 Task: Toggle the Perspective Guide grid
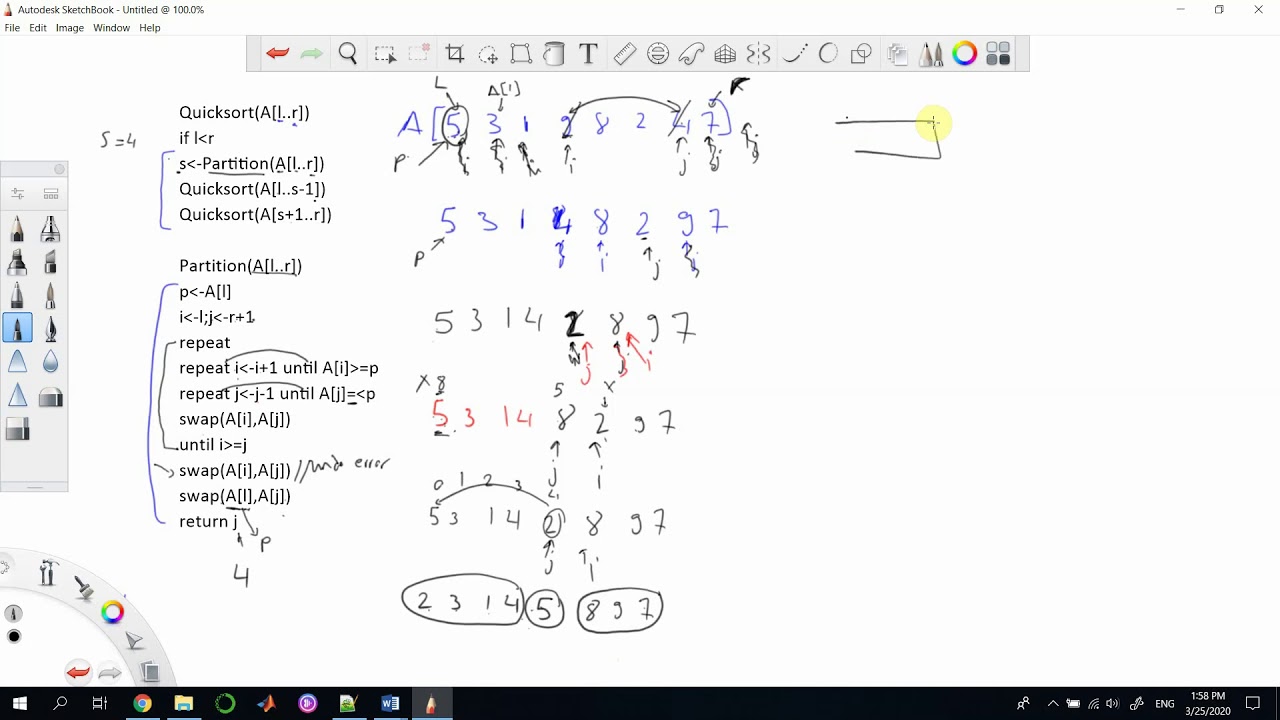[725, 54]
